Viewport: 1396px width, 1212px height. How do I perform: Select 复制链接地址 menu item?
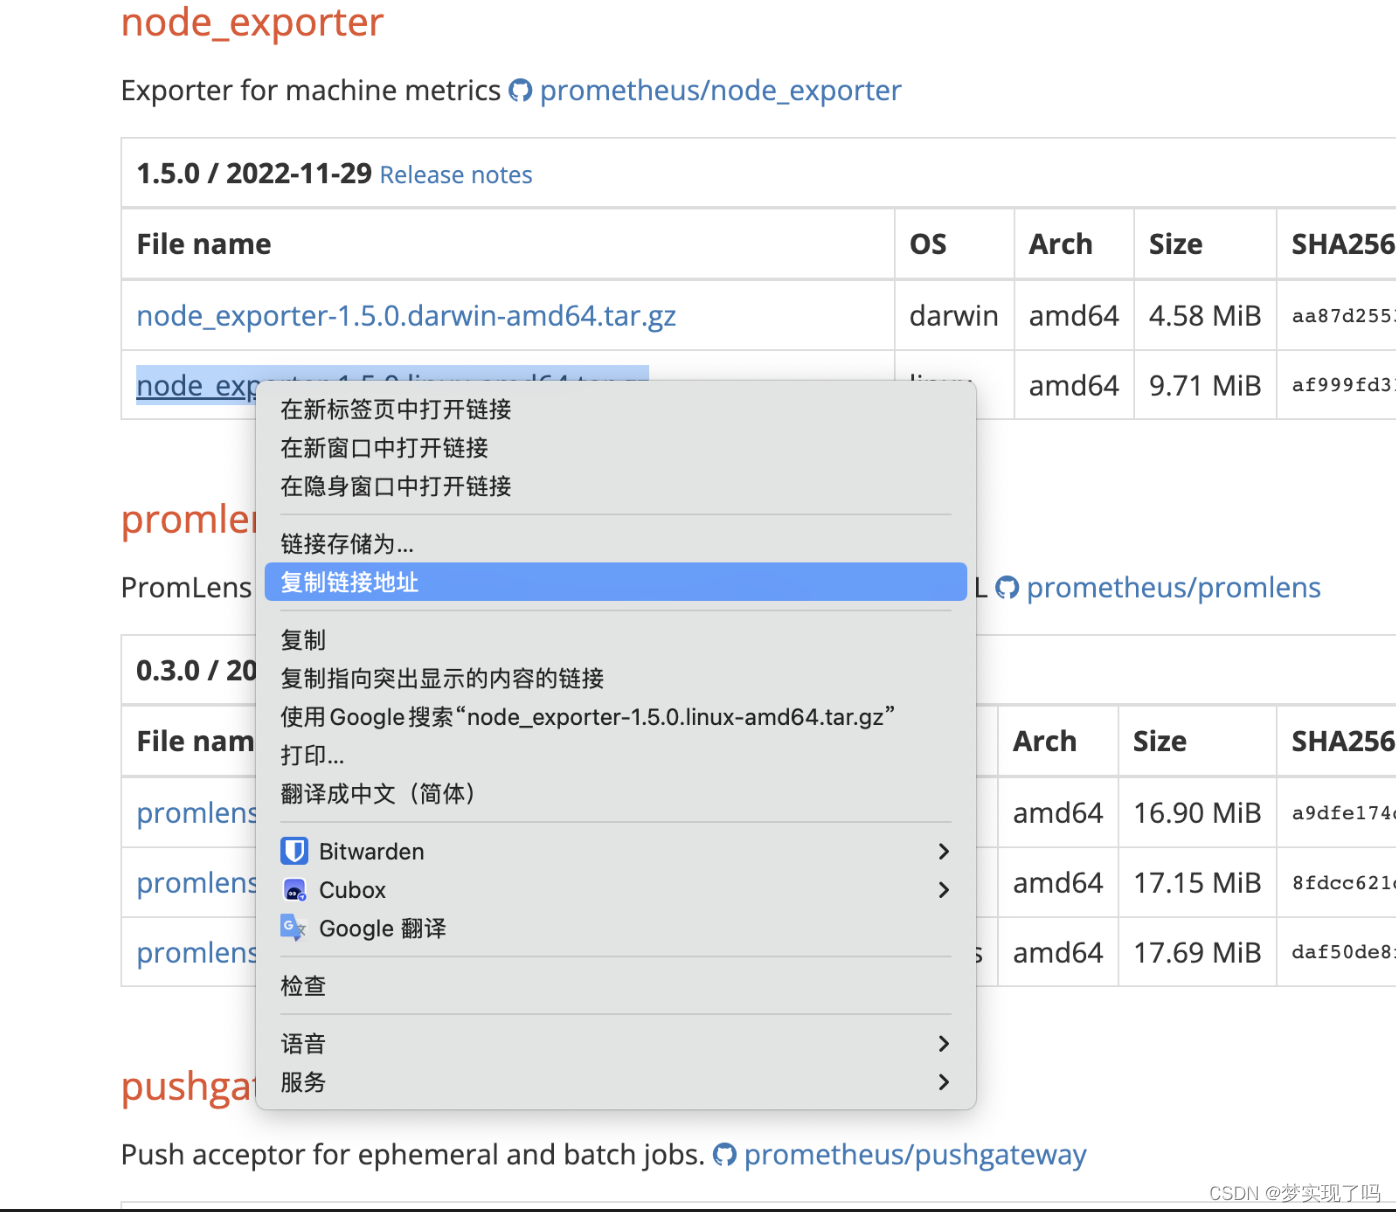pyautogui.click(x=615, y=582)
